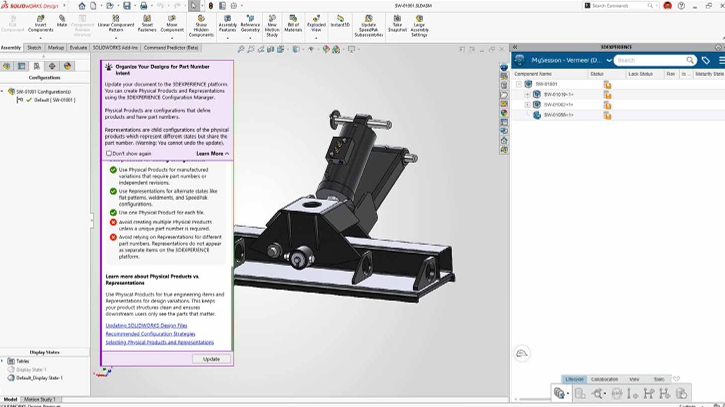Image resolution: width=725 pixels, height=407 pixels.
Task: Select the Default [ SW-01001 ] configuration
Action: 54,100
